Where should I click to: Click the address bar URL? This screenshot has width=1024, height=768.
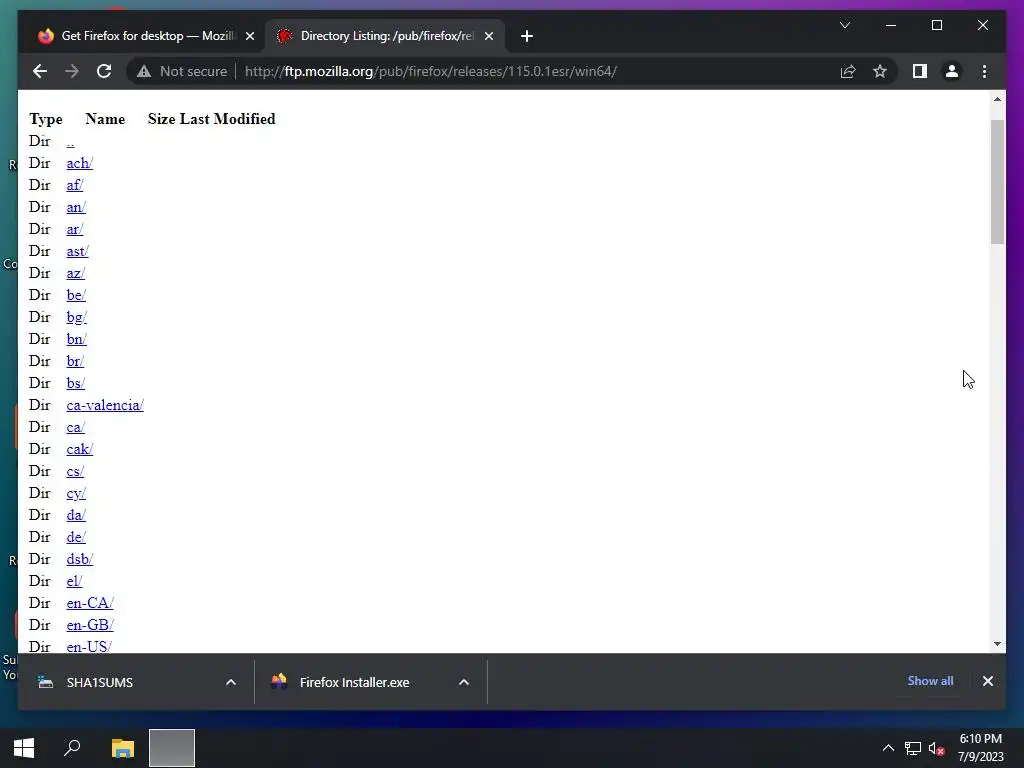pos(431,71)
